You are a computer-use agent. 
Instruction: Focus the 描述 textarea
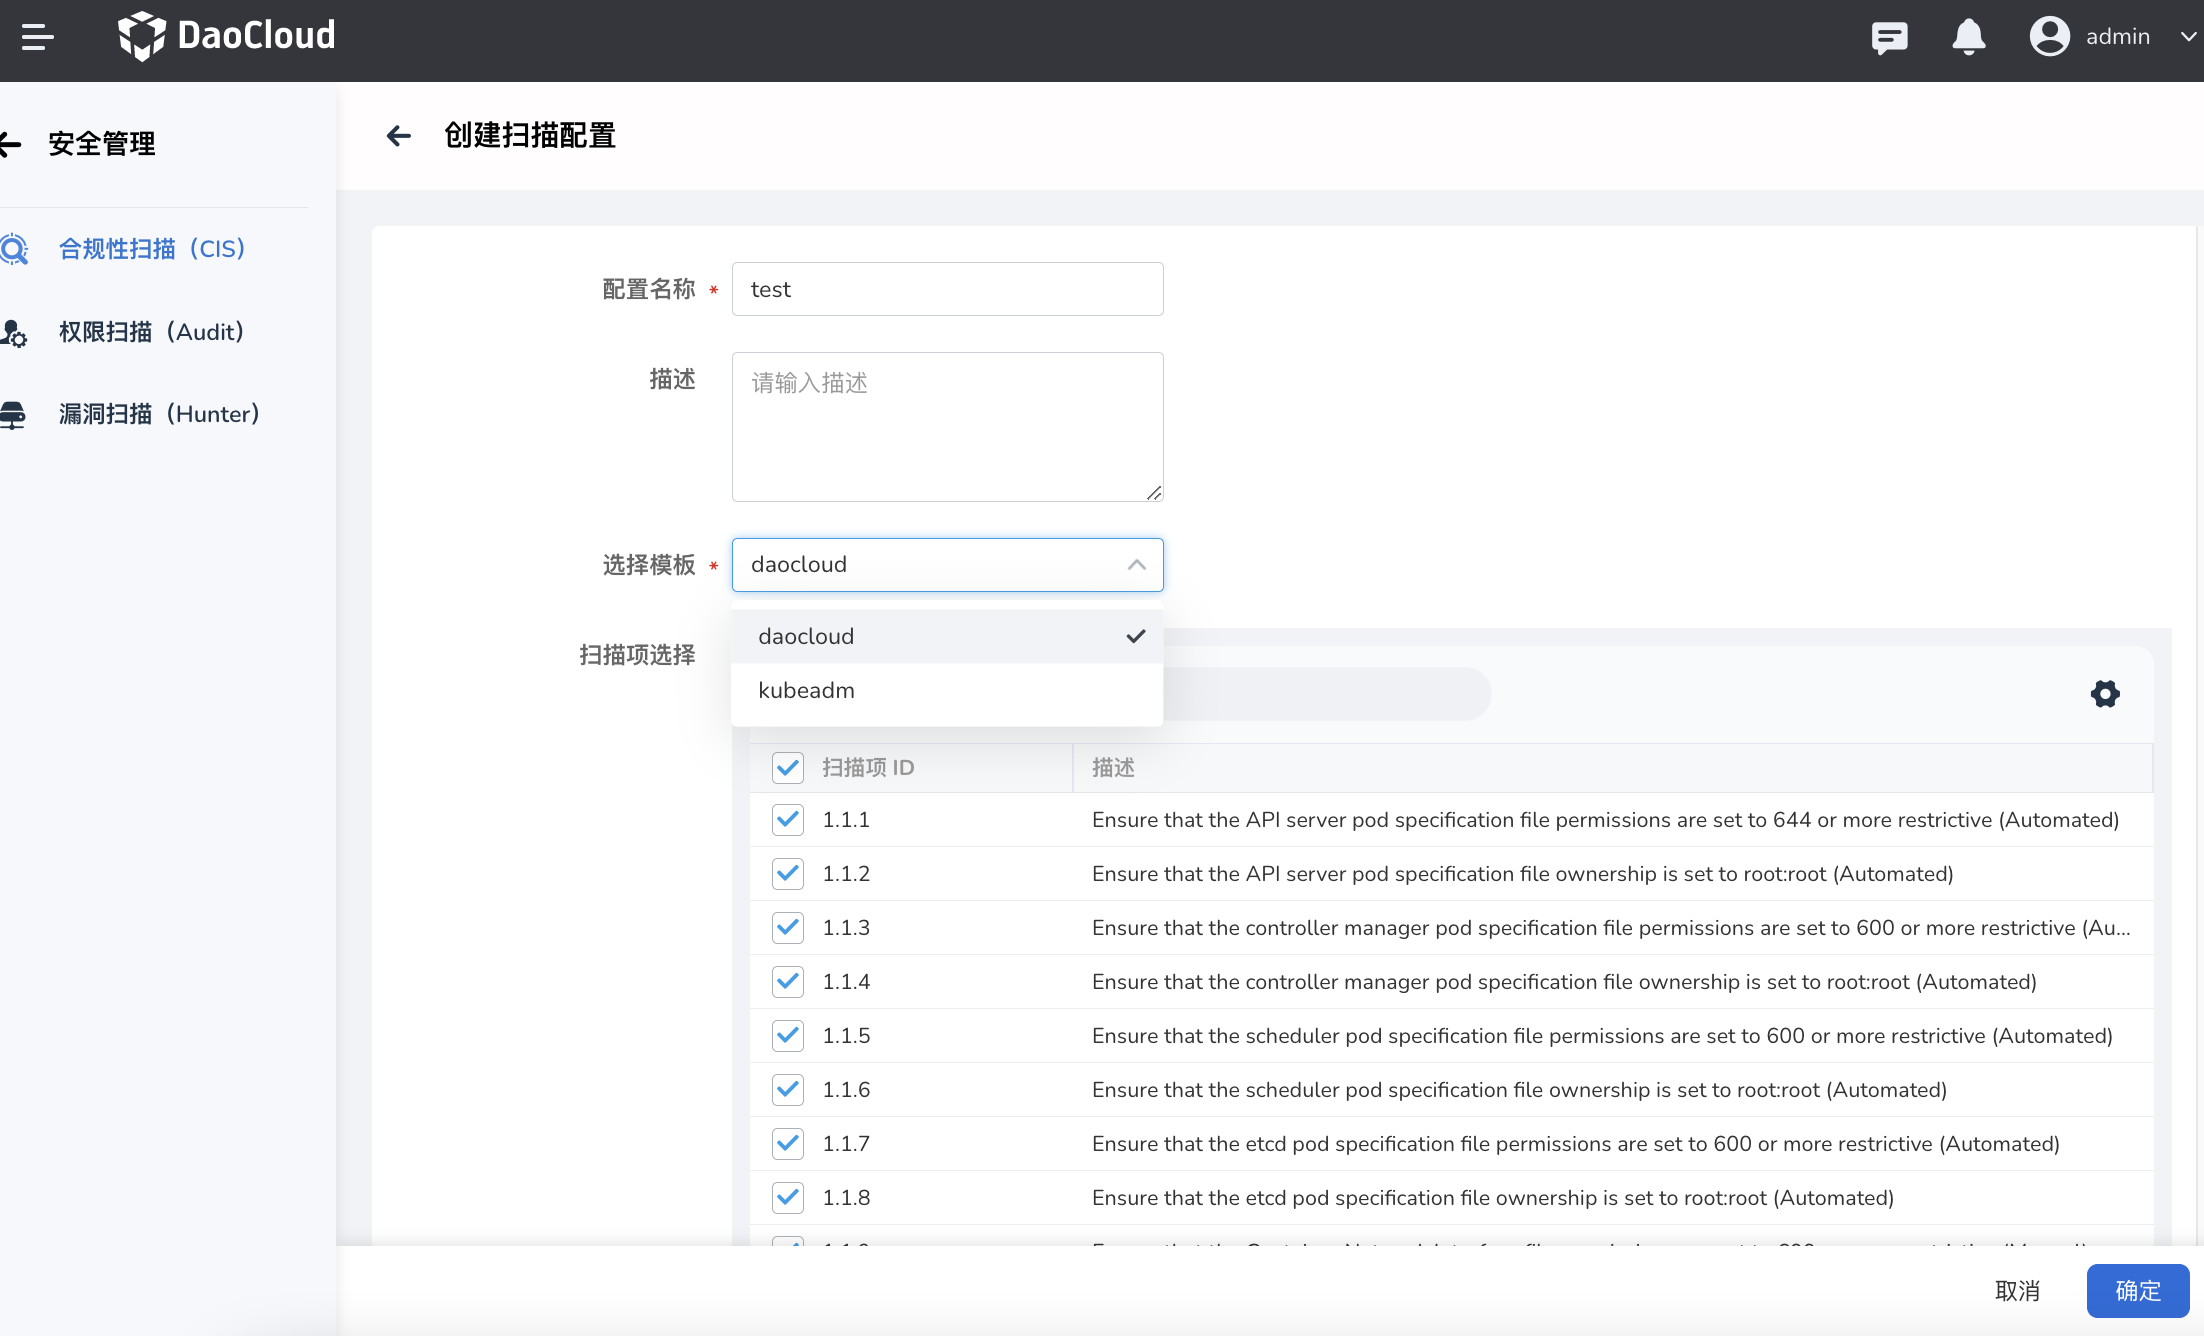[947, 427]
